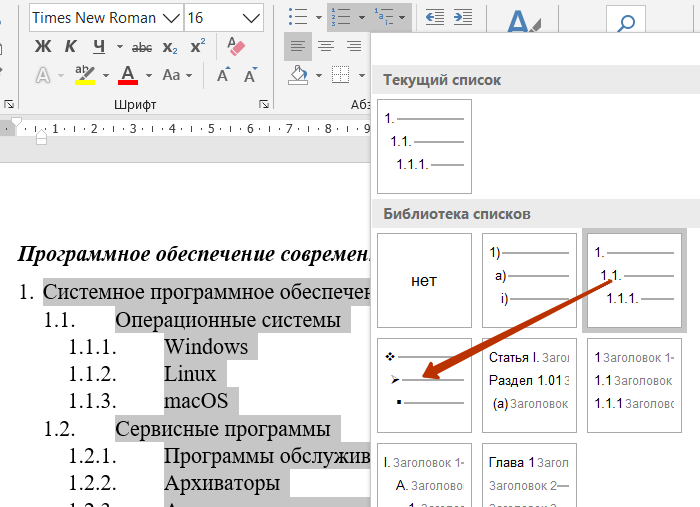Screen dimensions: 700x507
Task: Apply superscript x² formatting
Action: pos(198,46)
